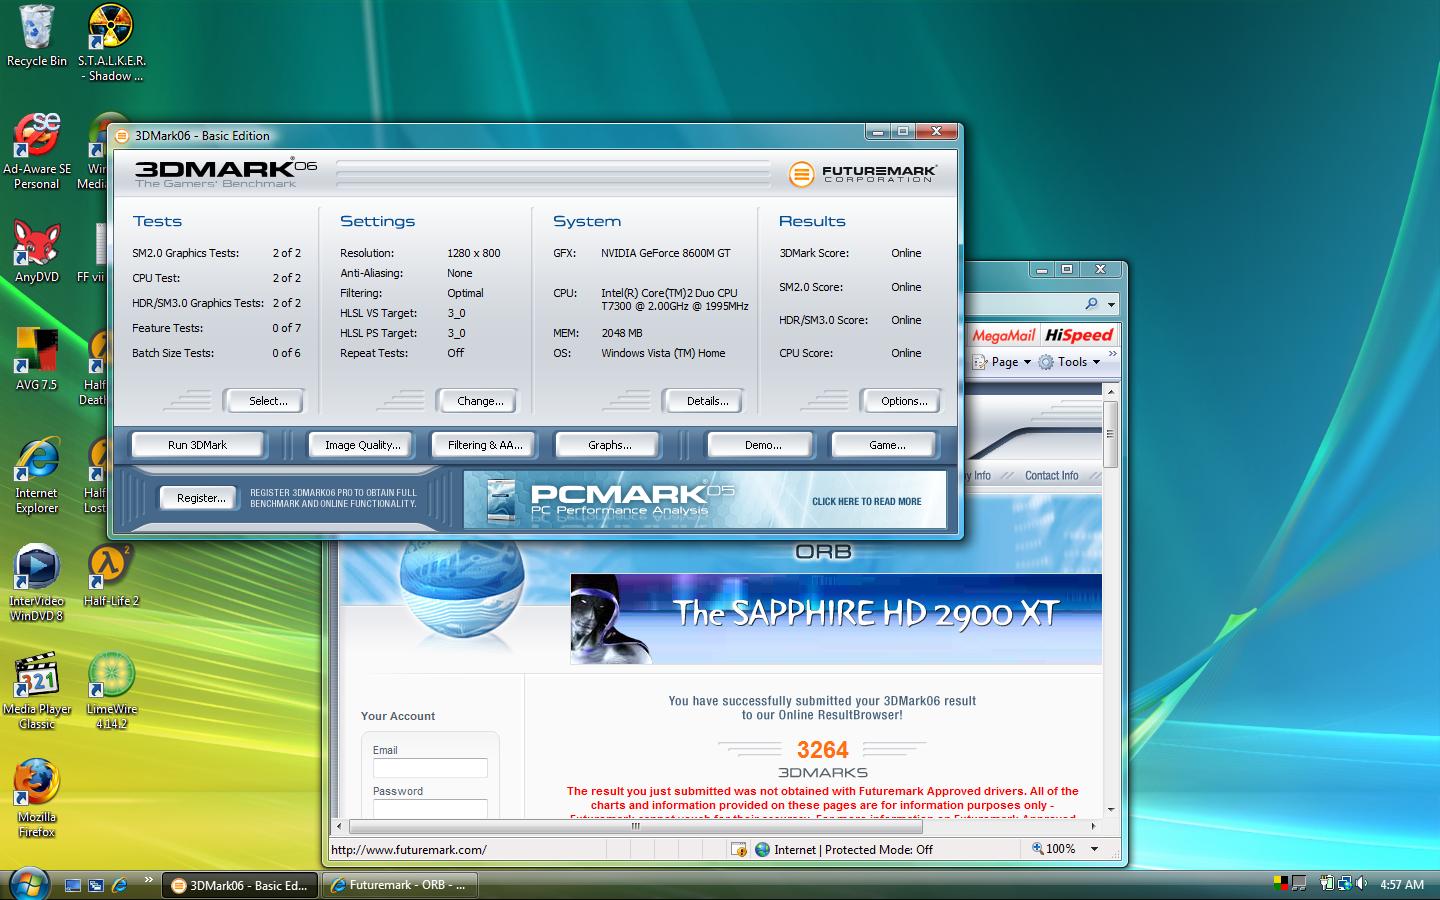Image resolution: width=1440 pixels, height=900 pixels.
Task: Click the 3DMark06 title bar icon
Action: (x=122, y=136)
